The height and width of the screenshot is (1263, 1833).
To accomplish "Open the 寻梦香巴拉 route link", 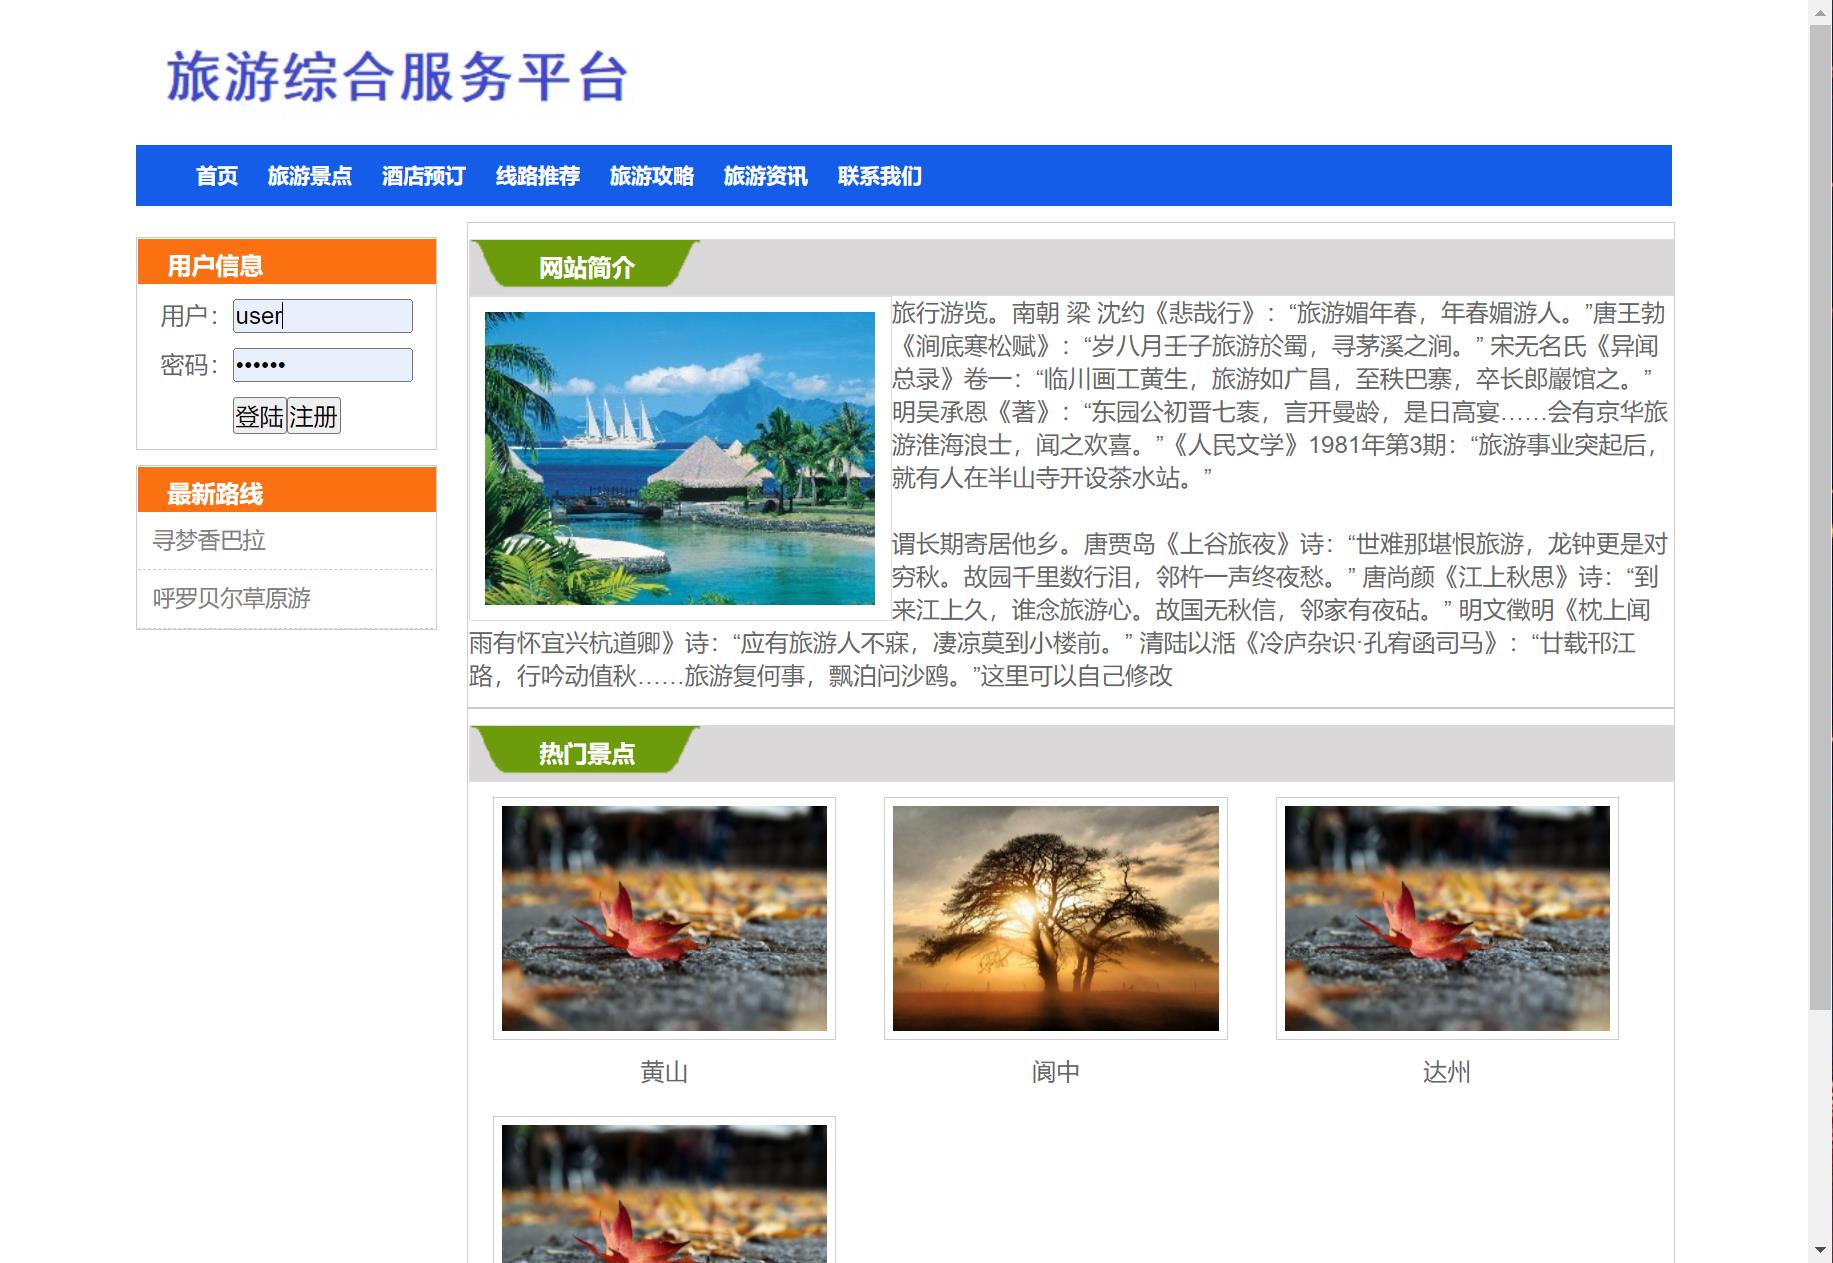I will click(214, 539).
